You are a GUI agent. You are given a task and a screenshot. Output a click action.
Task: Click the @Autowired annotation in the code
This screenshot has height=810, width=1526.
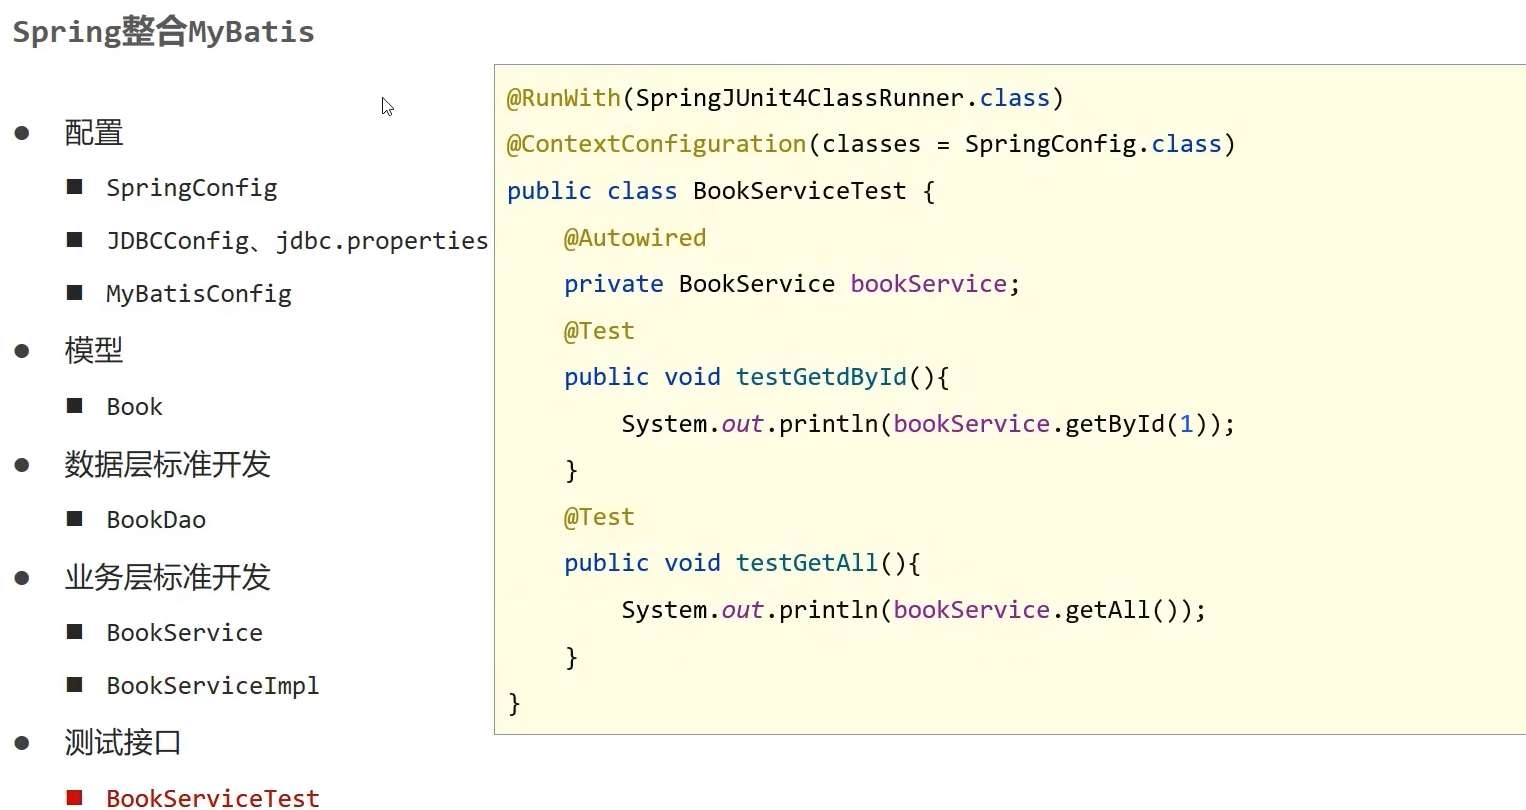pyautogui.click(x=635, y=238)
